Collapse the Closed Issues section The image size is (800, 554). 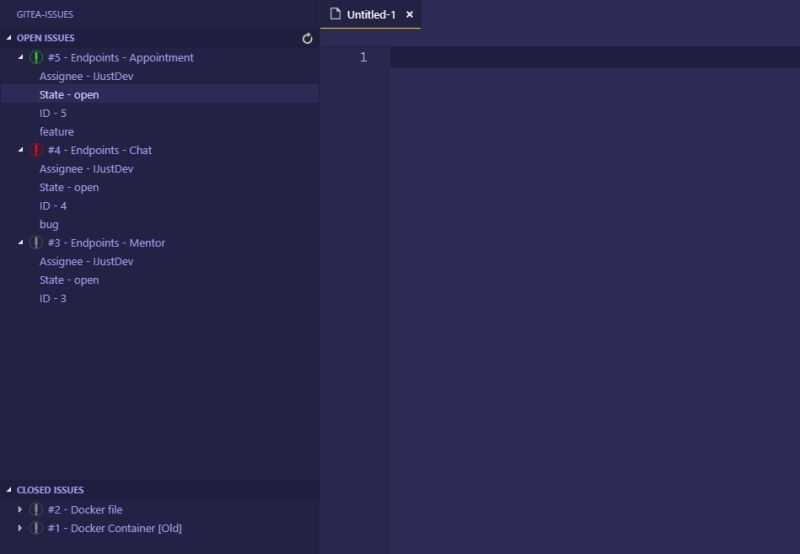pos(9,490)
